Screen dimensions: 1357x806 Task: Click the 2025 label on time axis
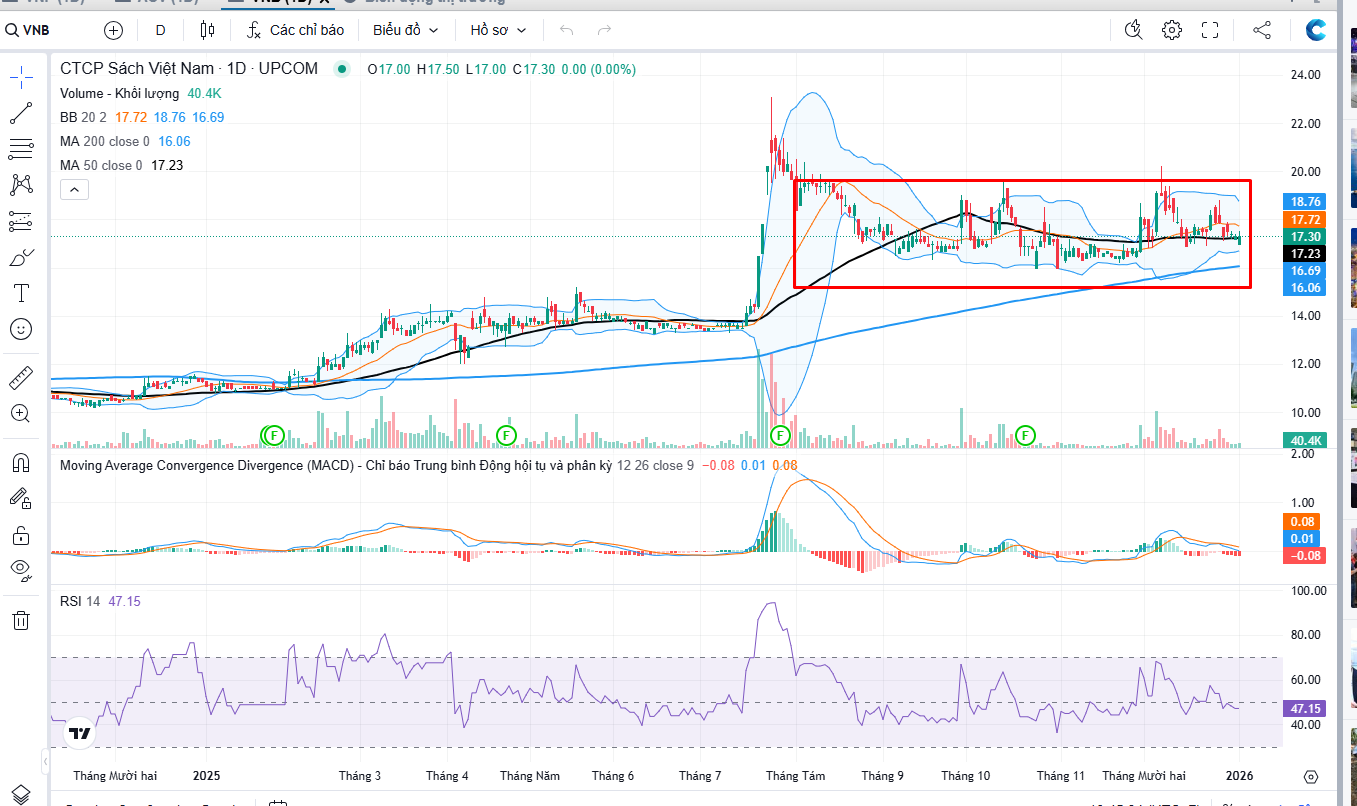click(x=206, y=776)
